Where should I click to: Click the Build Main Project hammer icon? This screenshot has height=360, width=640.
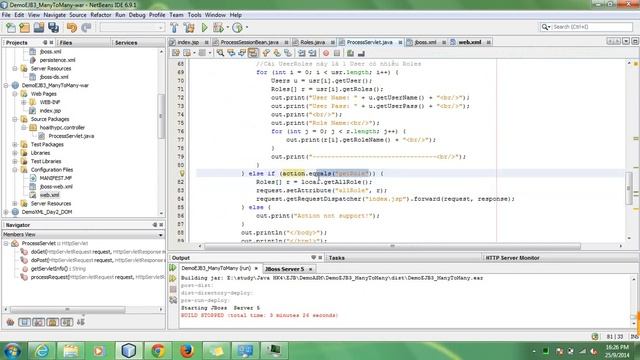(x=174, y=28)
